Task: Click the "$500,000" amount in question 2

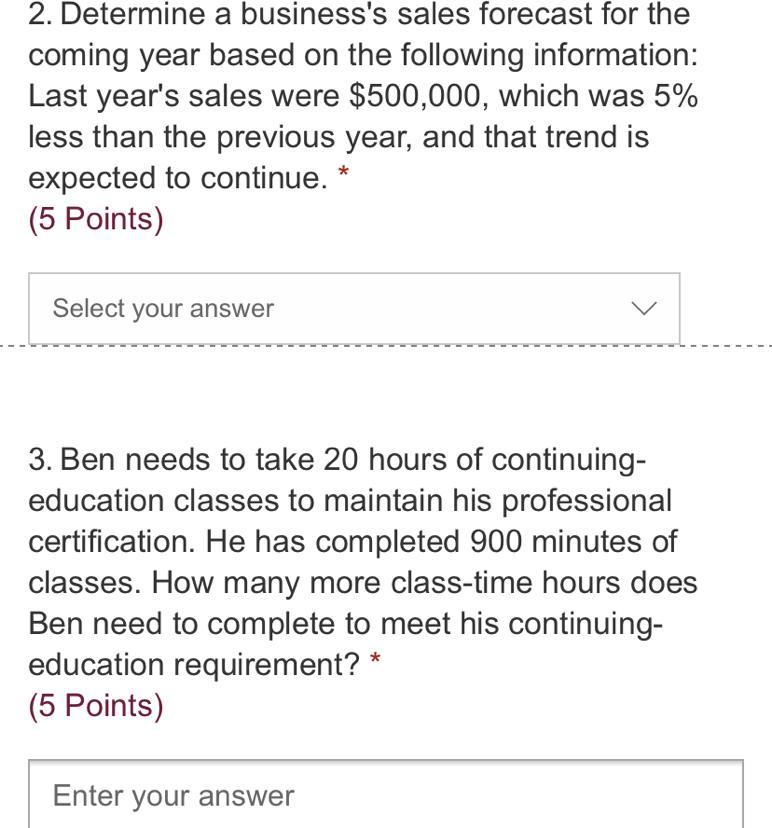Action: coord(419,96)
